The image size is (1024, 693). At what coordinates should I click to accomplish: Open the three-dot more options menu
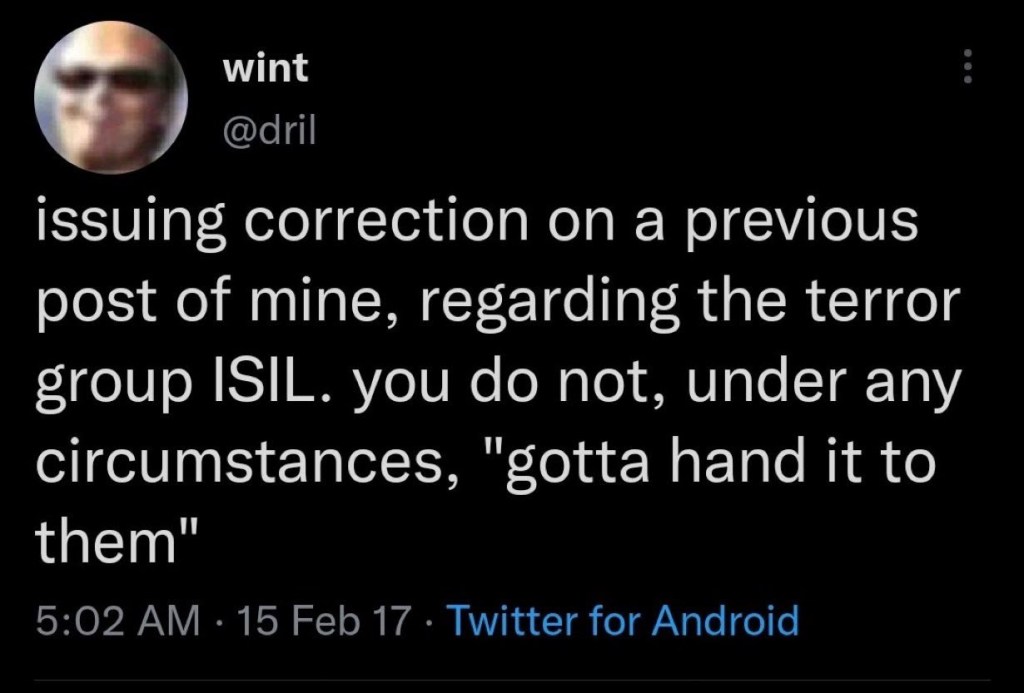point(965,68)
